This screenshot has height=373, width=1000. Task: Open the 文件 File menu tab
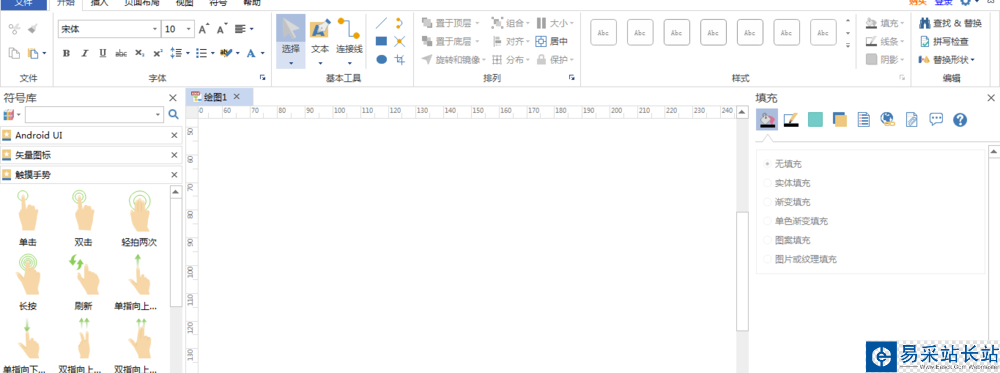[x=24, y=3]
